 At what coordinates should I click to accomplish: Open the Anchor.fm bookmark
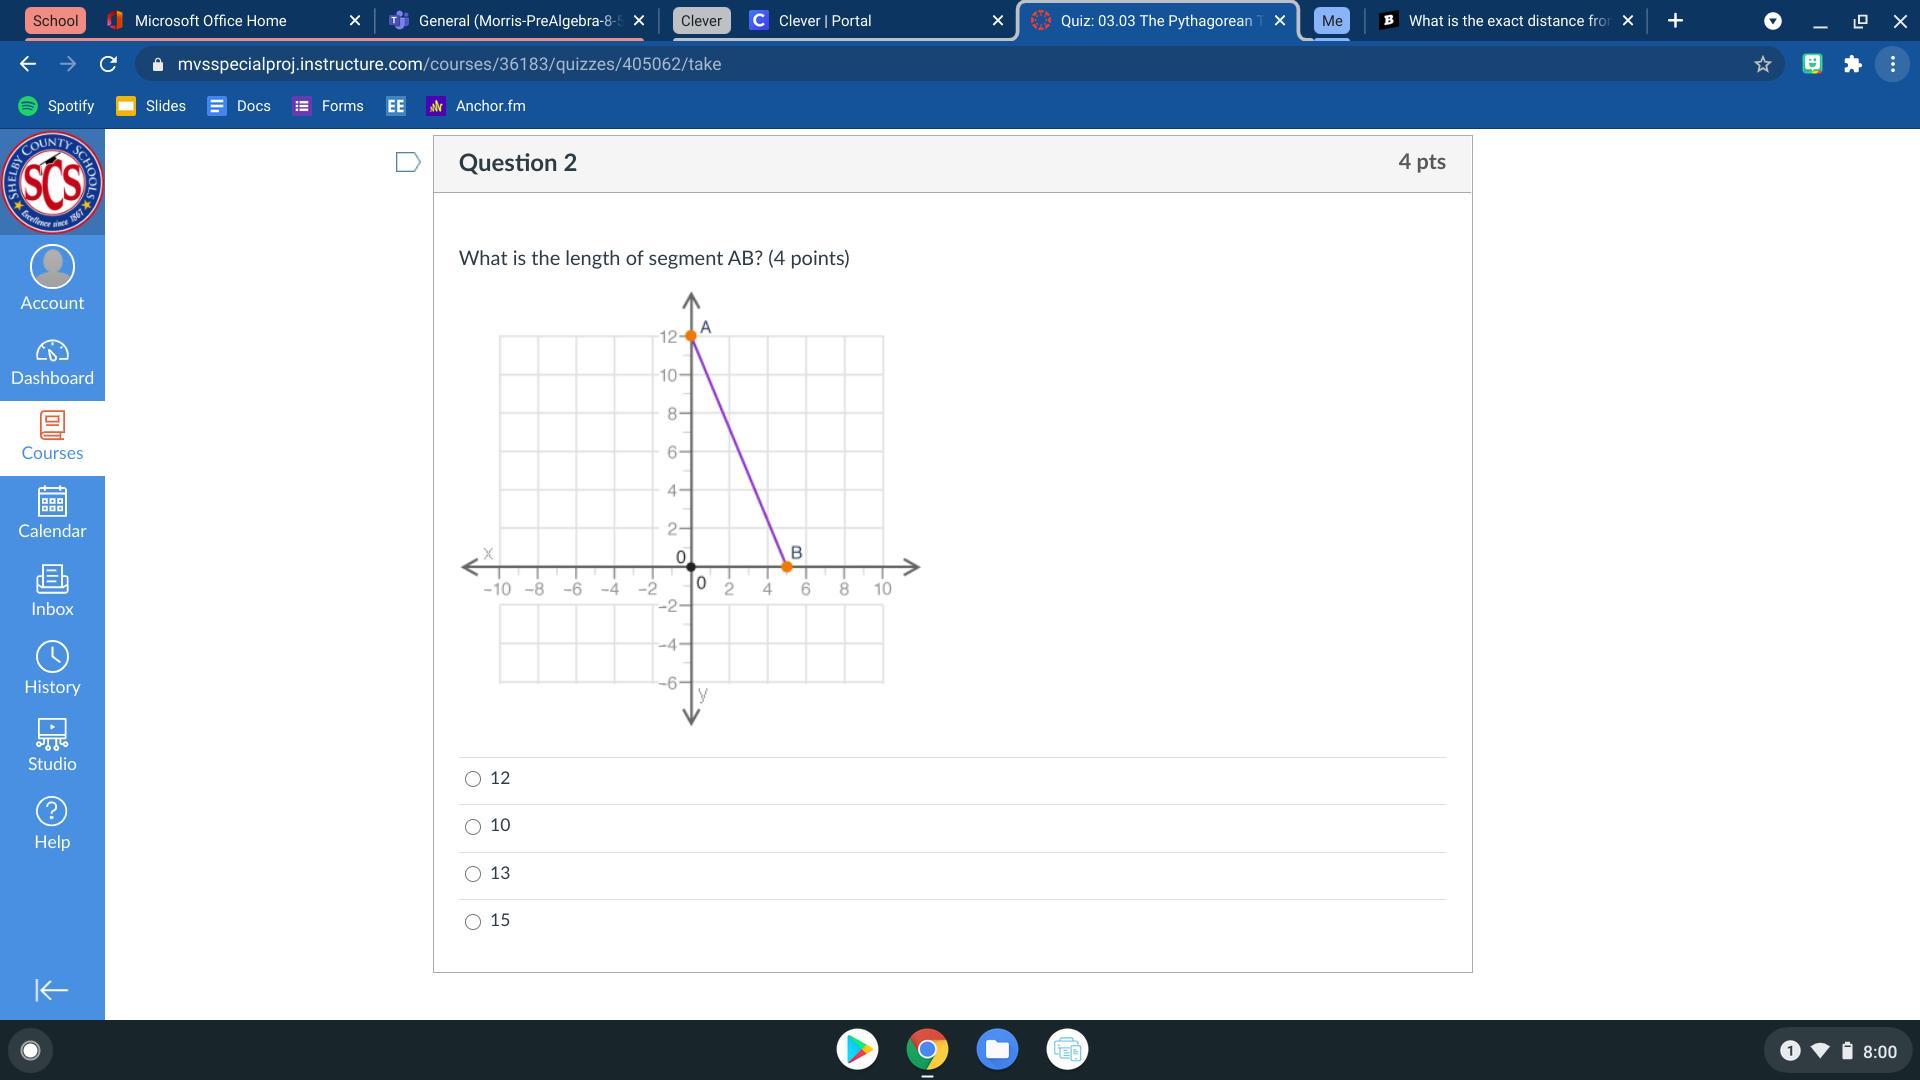coord(476,106)
